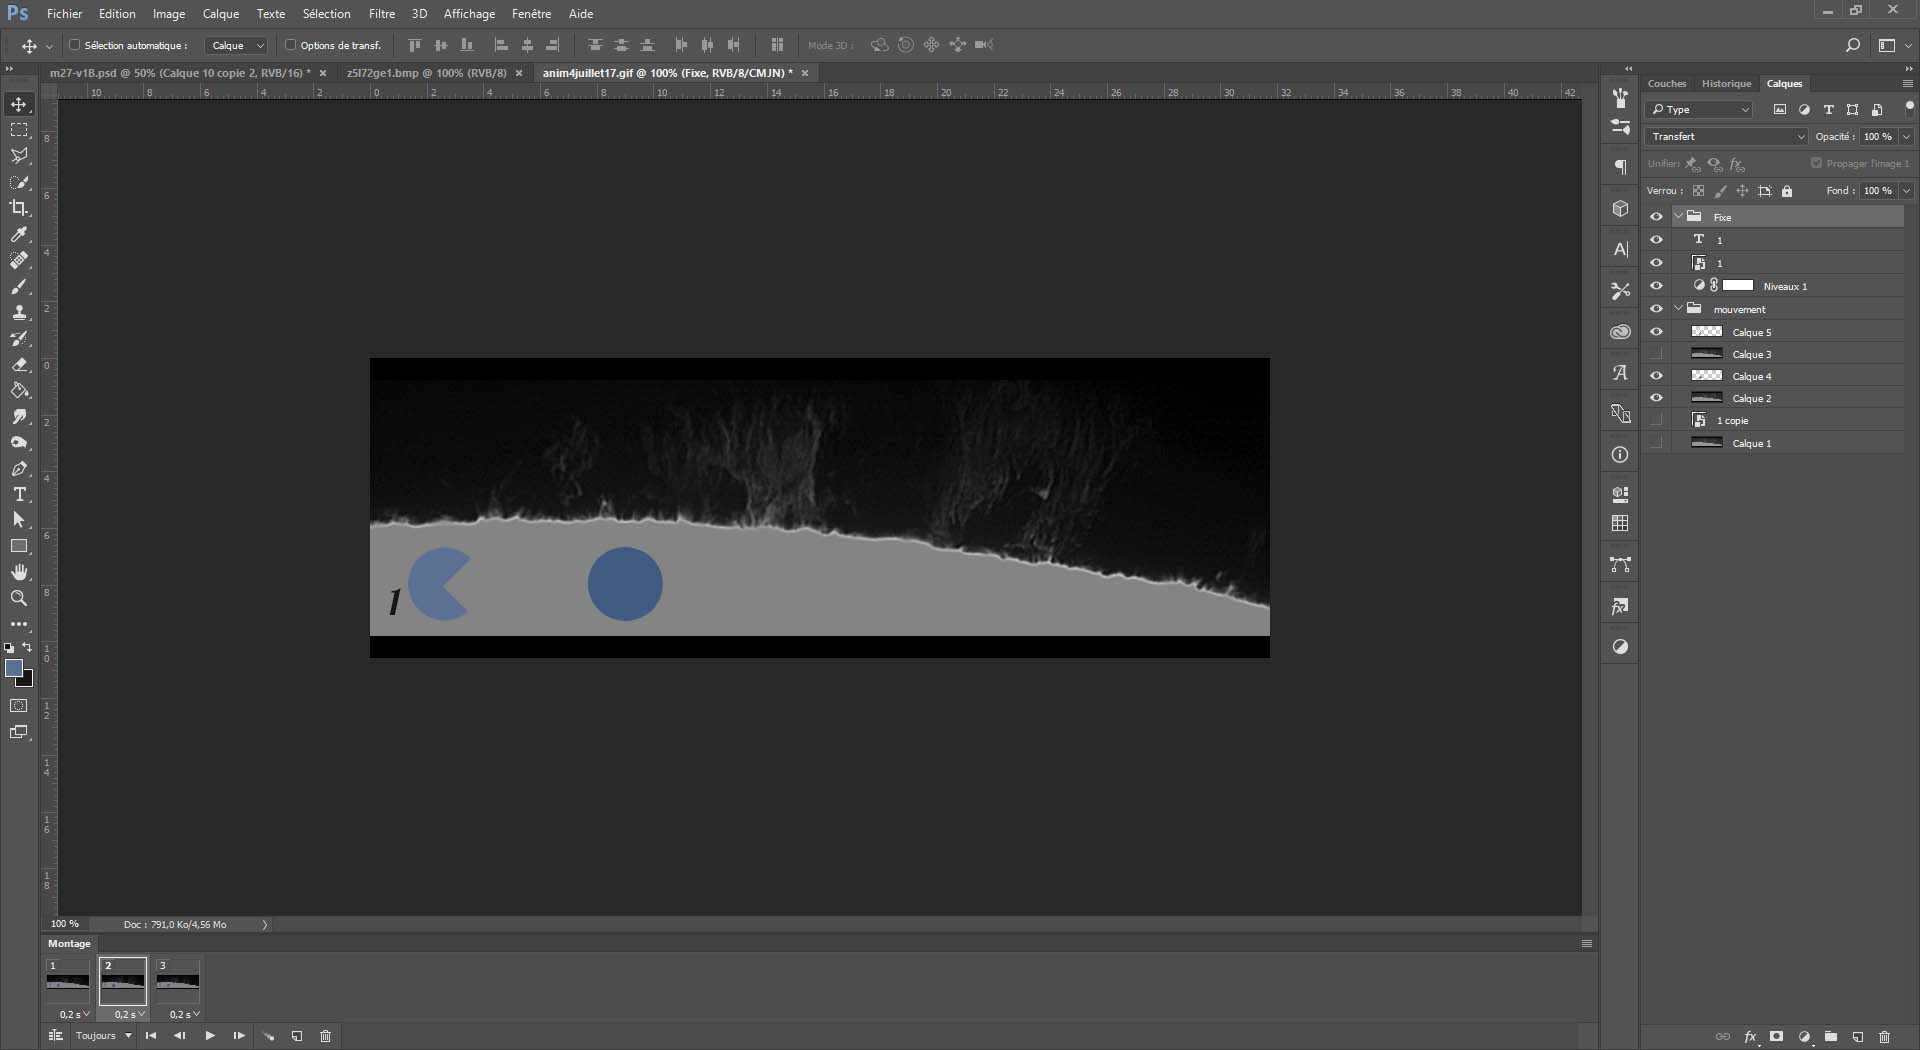Switch to the m27-v1B.psd document tab

(180, 73)
